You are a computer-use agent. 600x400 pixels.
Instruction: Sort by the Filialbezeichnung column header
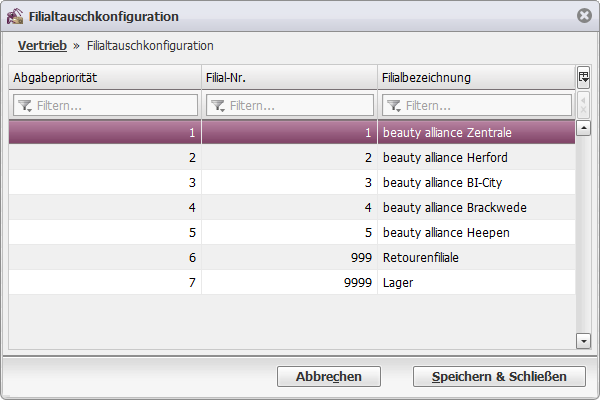tap(476, 78)
